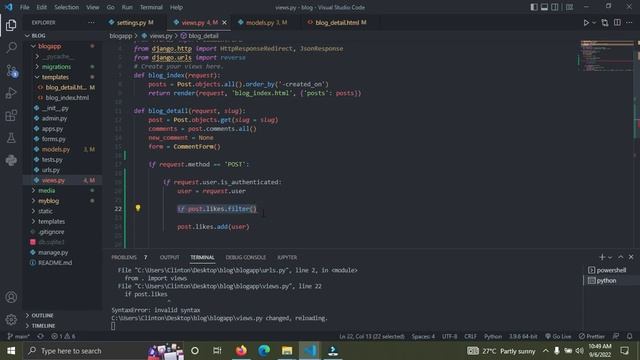Viewport: 640px width, 360px height.
Task: Click Prettier status bar item
Action: [591, 336]
